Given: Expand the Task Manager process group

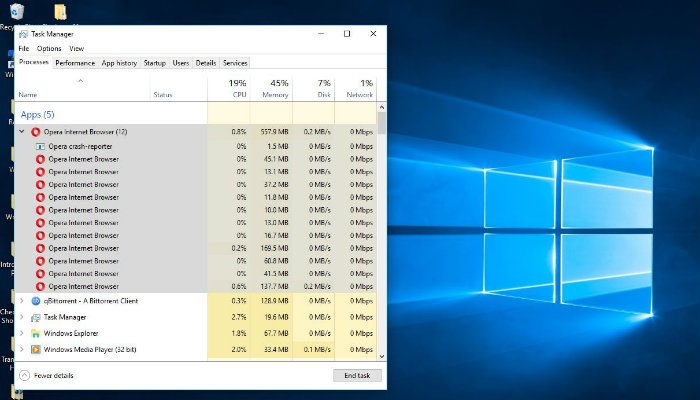Looking at the screenshot, I should (x=21, y=317).
